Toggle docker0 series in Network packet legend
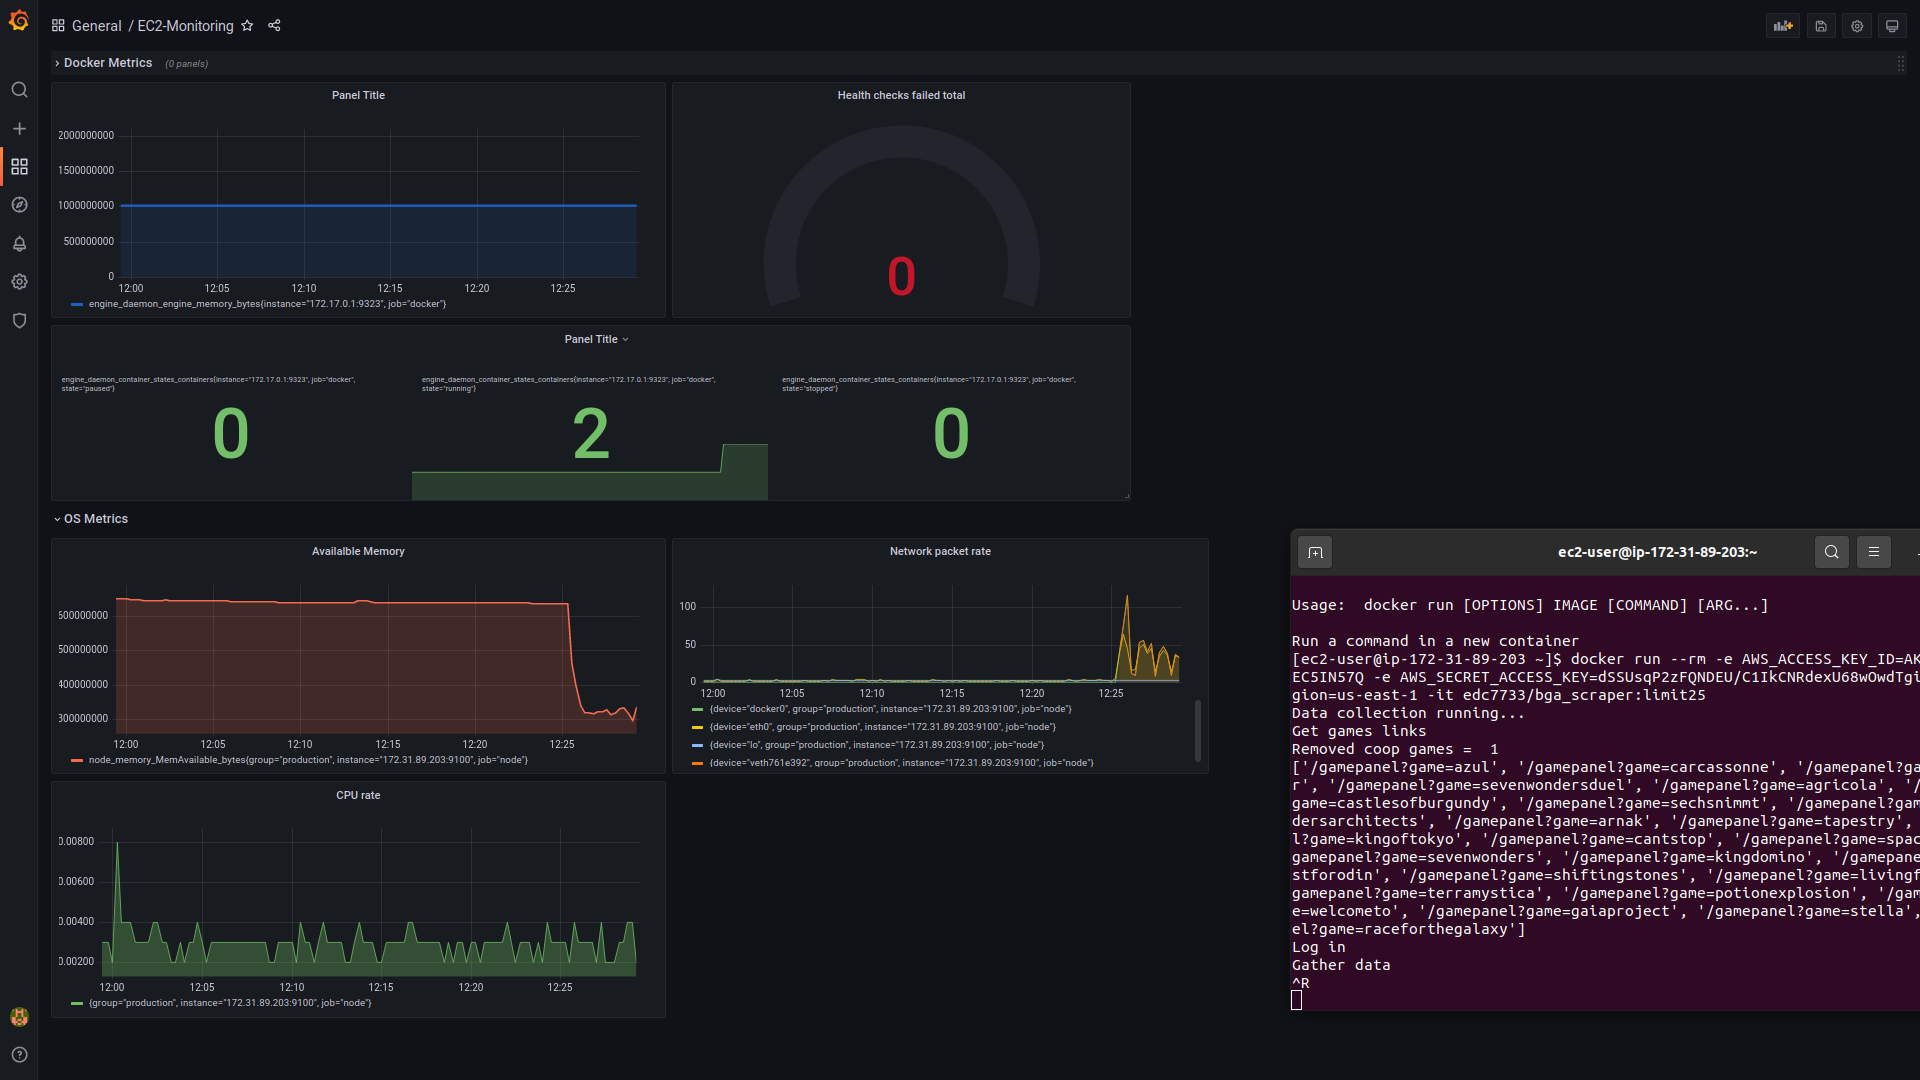 click(x=890, y=709)
